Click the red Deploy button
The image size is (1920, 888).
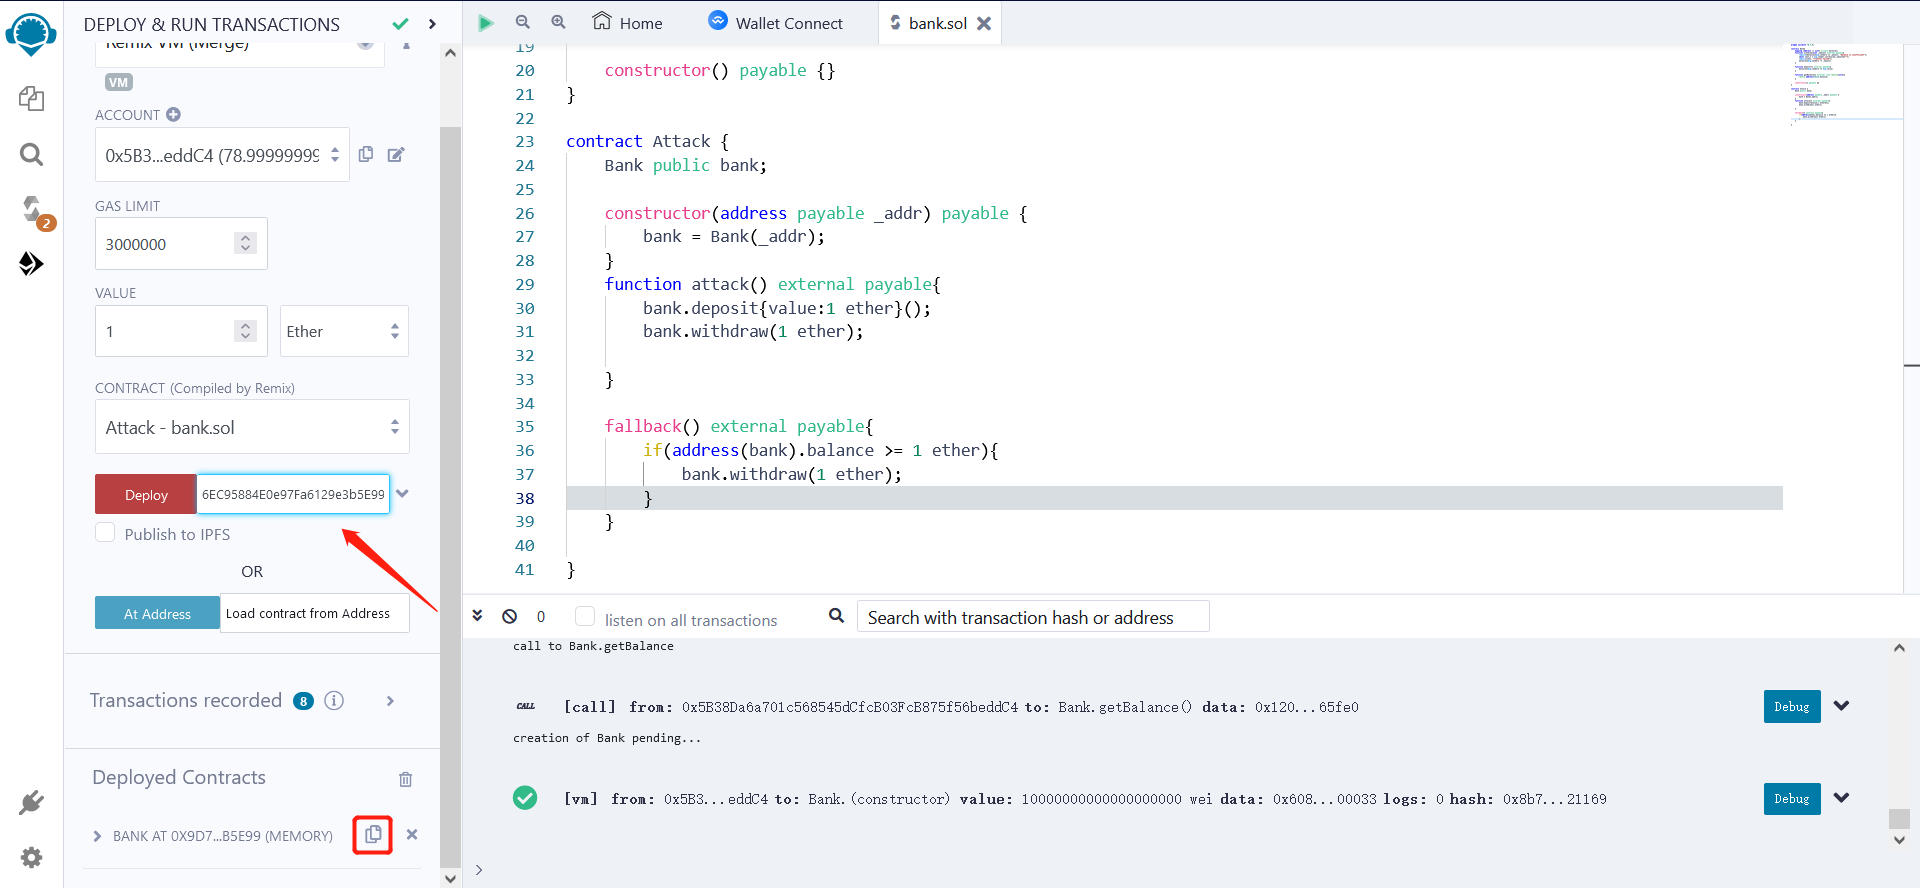pyautogui.click(x=146, y=494)
